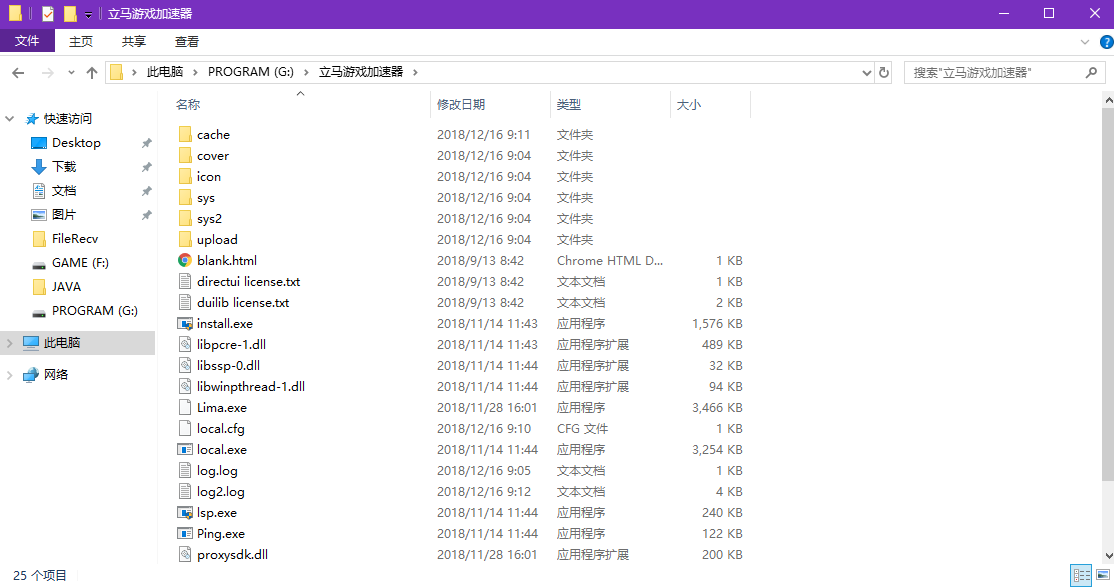Select the upload folder name

coord(217,239)
